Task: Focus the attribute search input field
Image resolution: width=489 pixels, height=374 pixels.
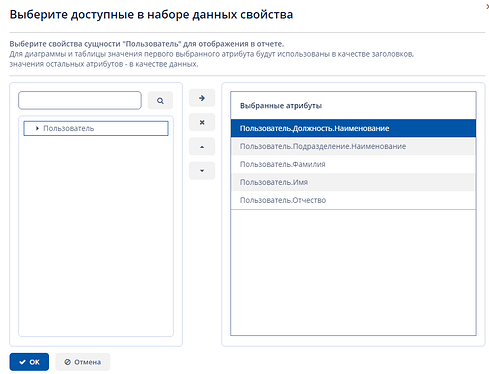Action: click(80, 100)
